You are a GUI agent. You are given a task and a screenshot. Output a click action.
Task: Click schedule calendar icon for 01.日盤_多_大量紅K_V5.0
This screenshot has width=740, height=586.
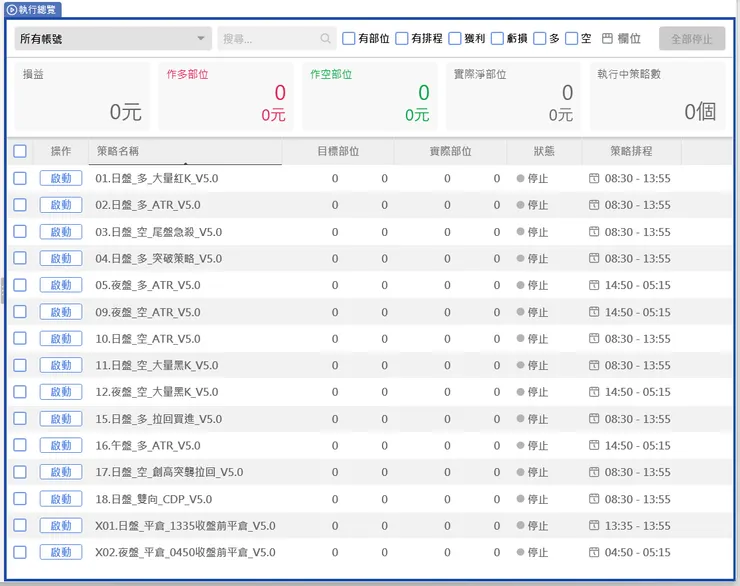(594, 178)
